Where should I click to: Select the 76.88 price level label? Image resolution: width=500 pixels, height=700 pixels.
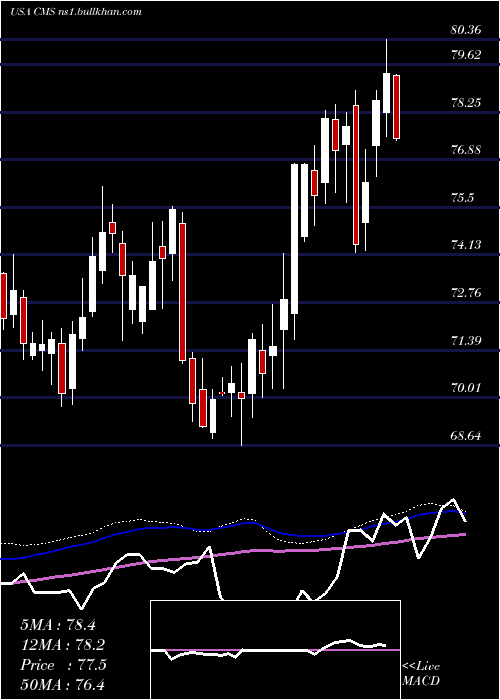[466, 150]
